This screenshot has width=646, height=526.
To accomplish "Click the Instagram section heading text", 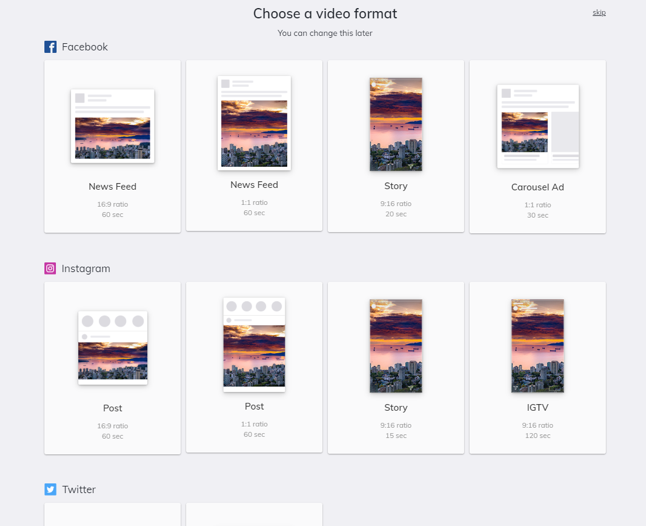I will coord(86,269).
